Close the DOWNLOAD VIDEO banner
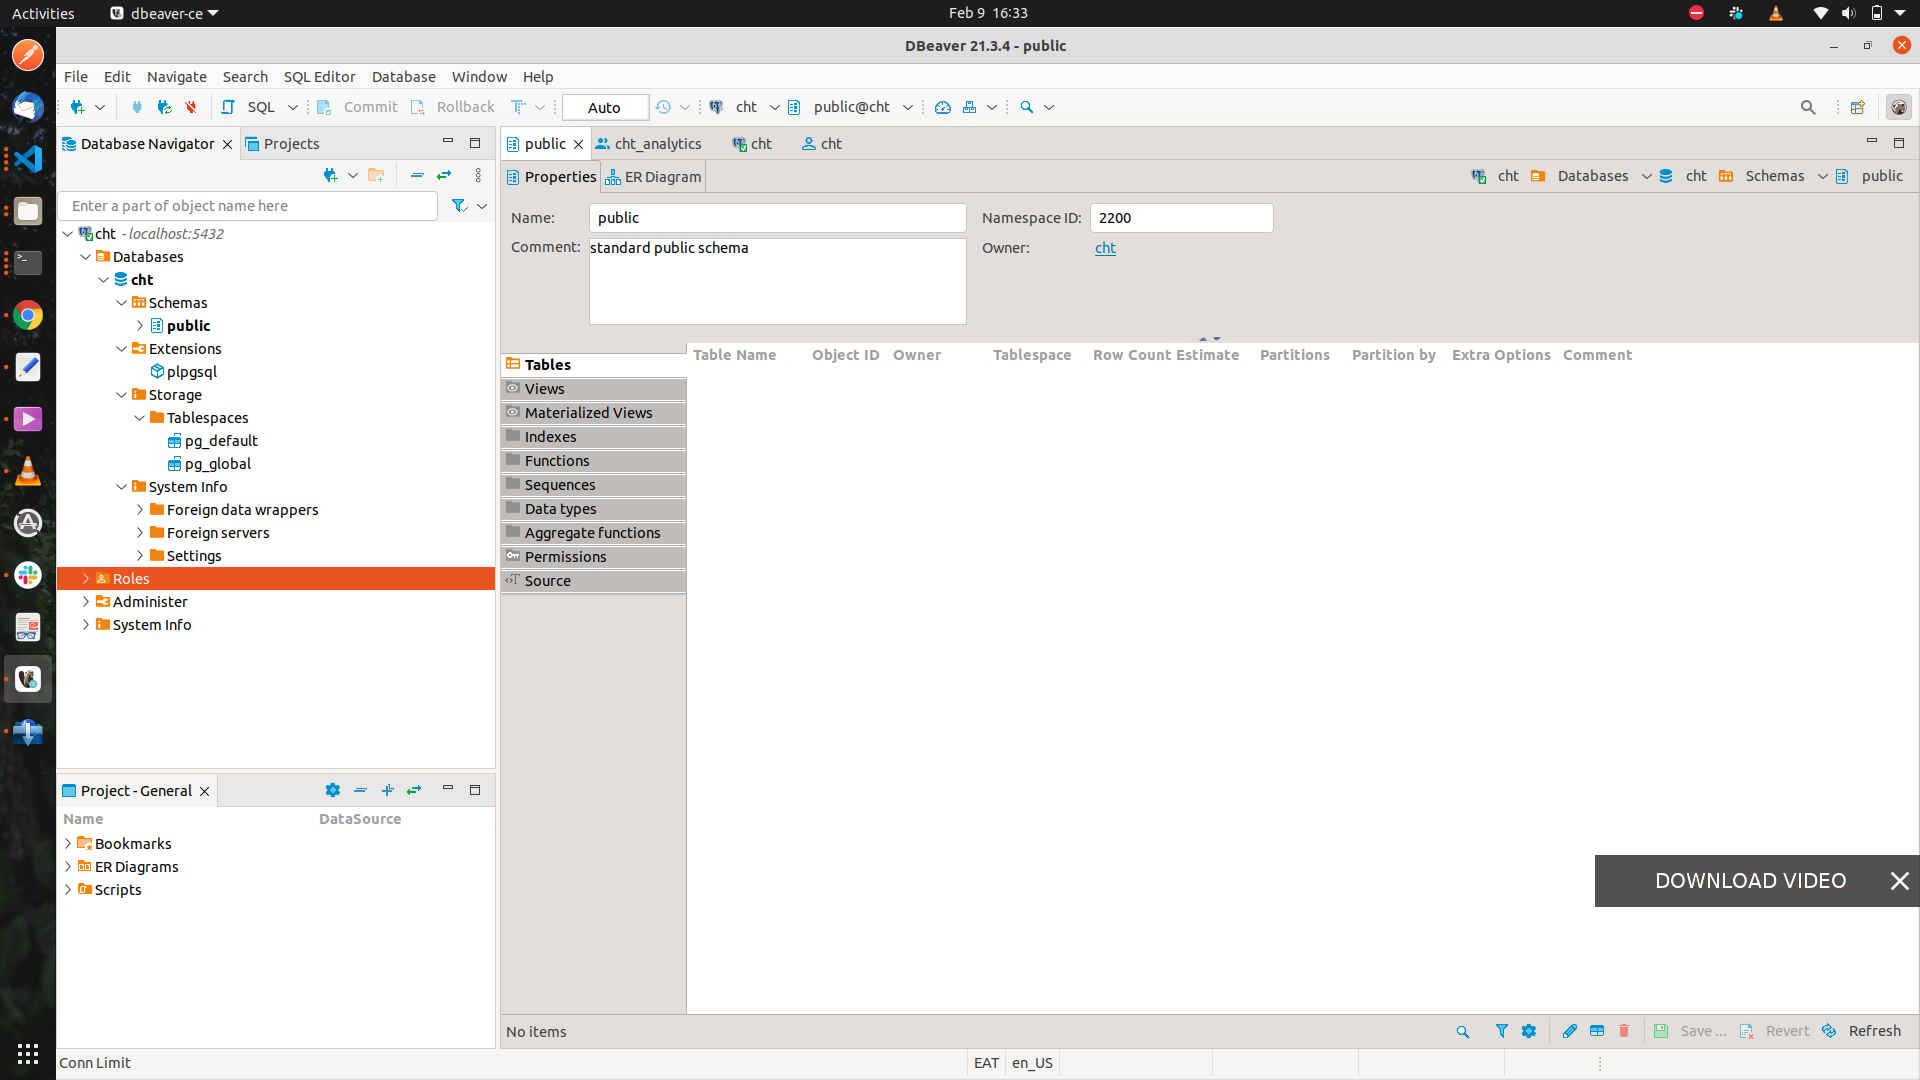This screenshot has width=1920, height=1080. pos(1899,881)
